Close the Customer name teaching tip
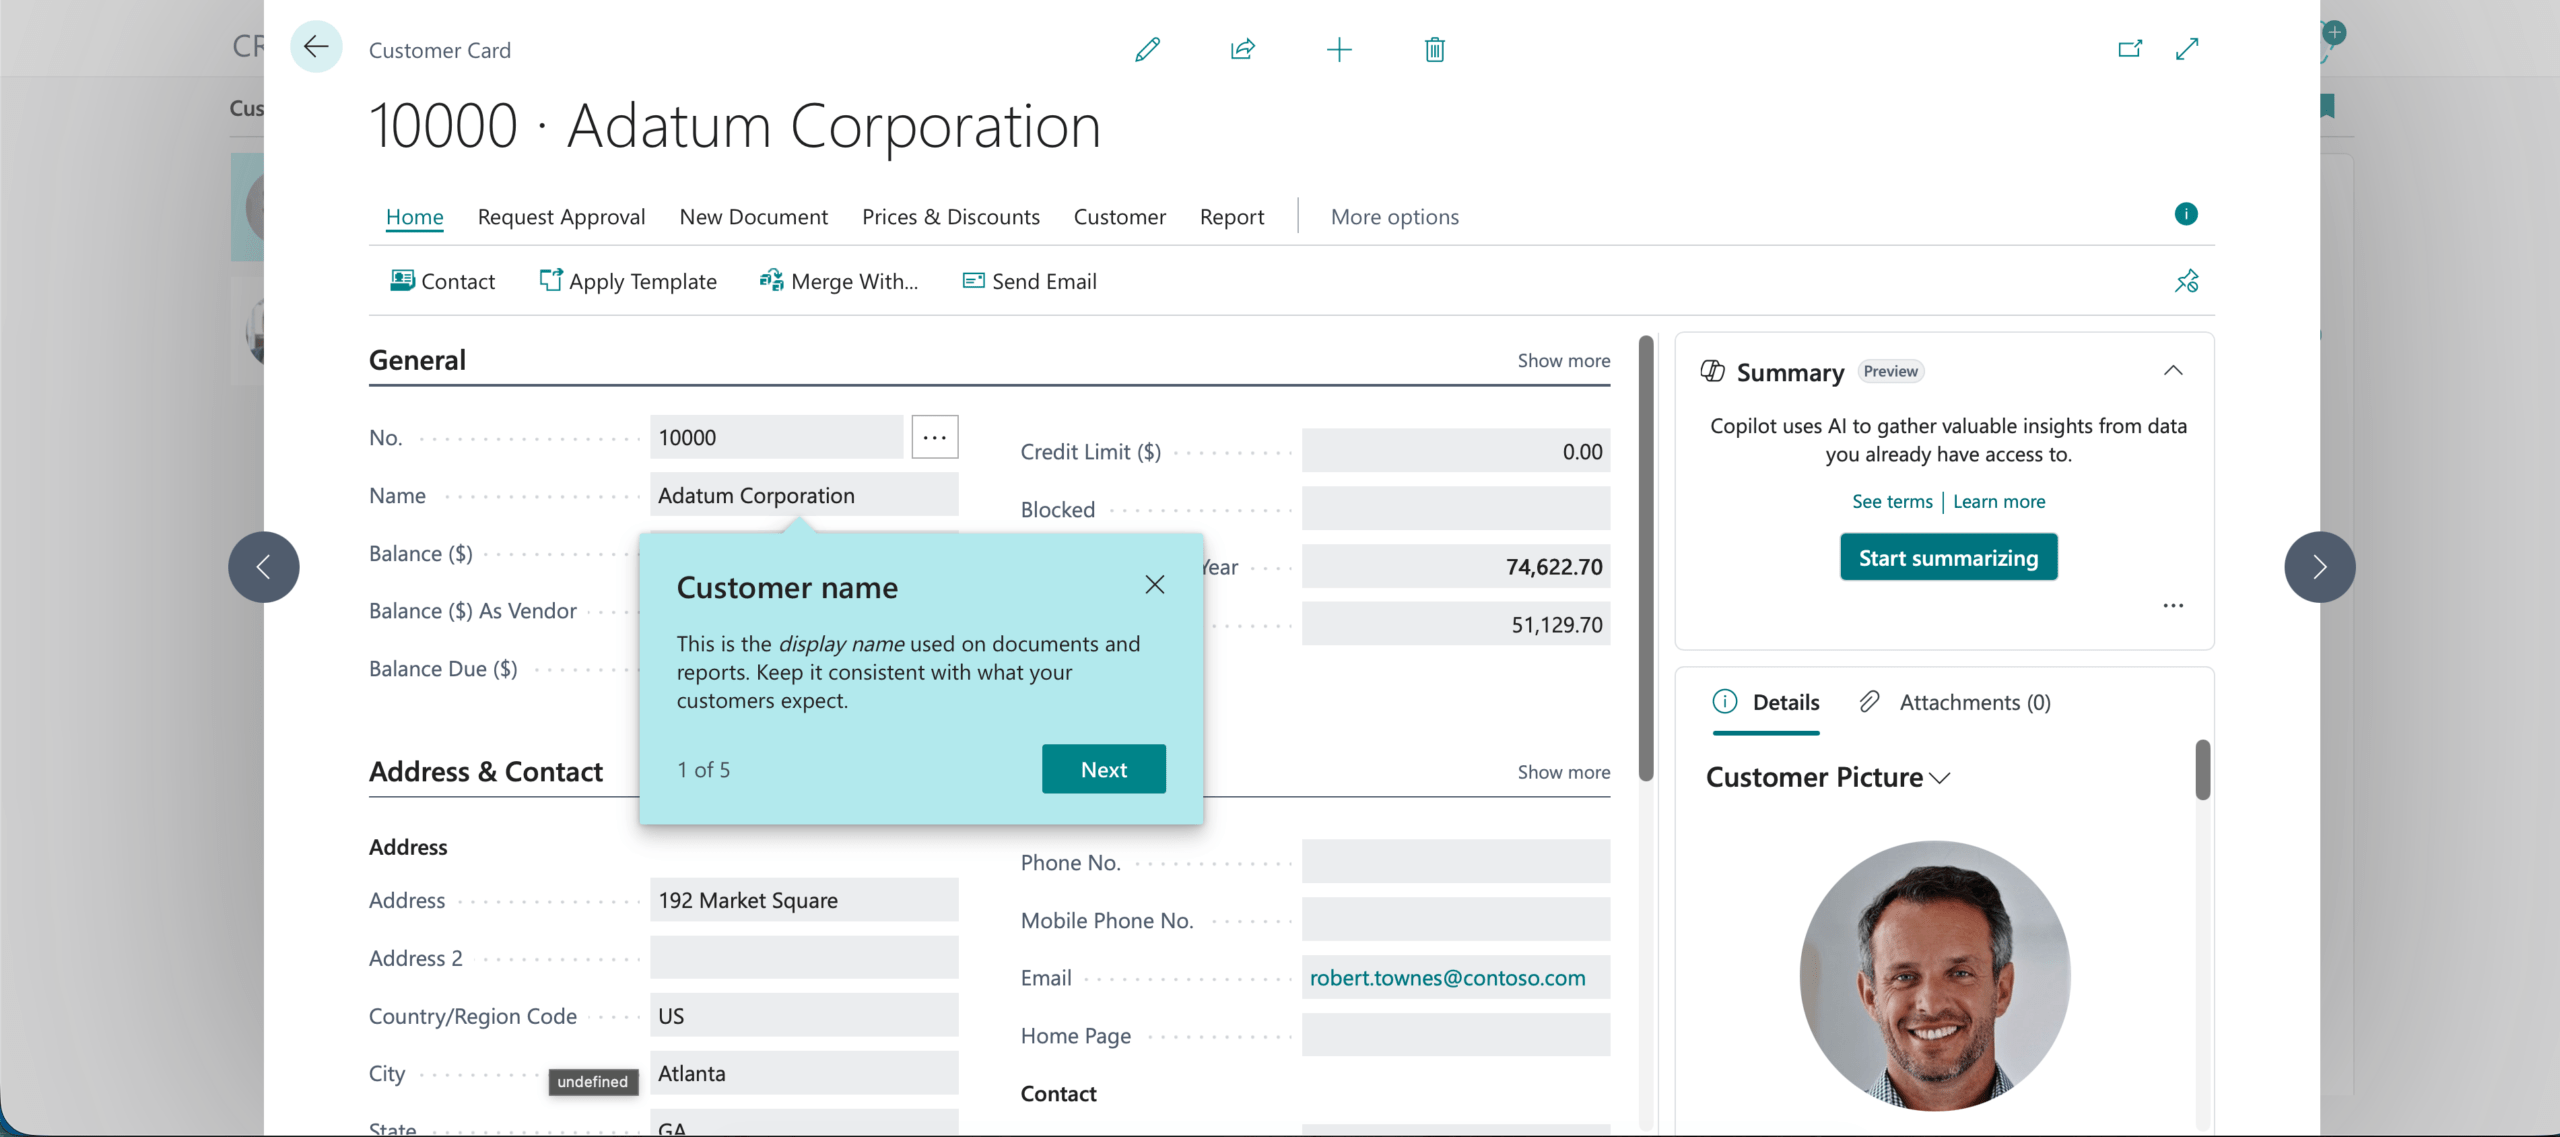 pos(1154,585)
